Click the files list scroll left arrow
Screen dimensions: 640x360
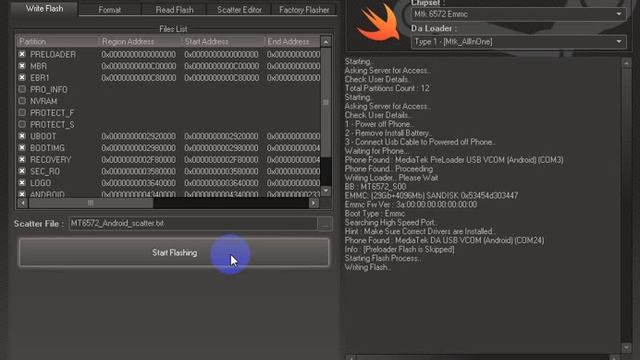click(22, 203)
